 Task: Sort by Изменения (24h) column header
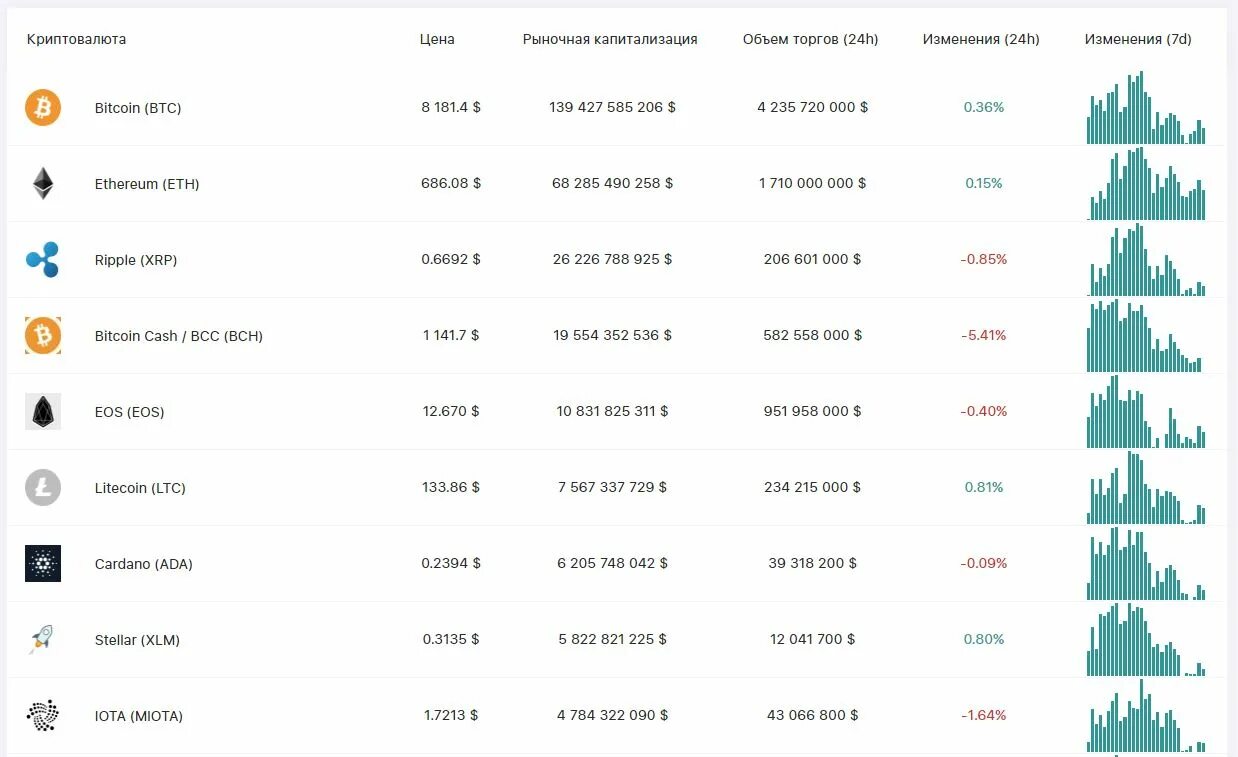981,40
